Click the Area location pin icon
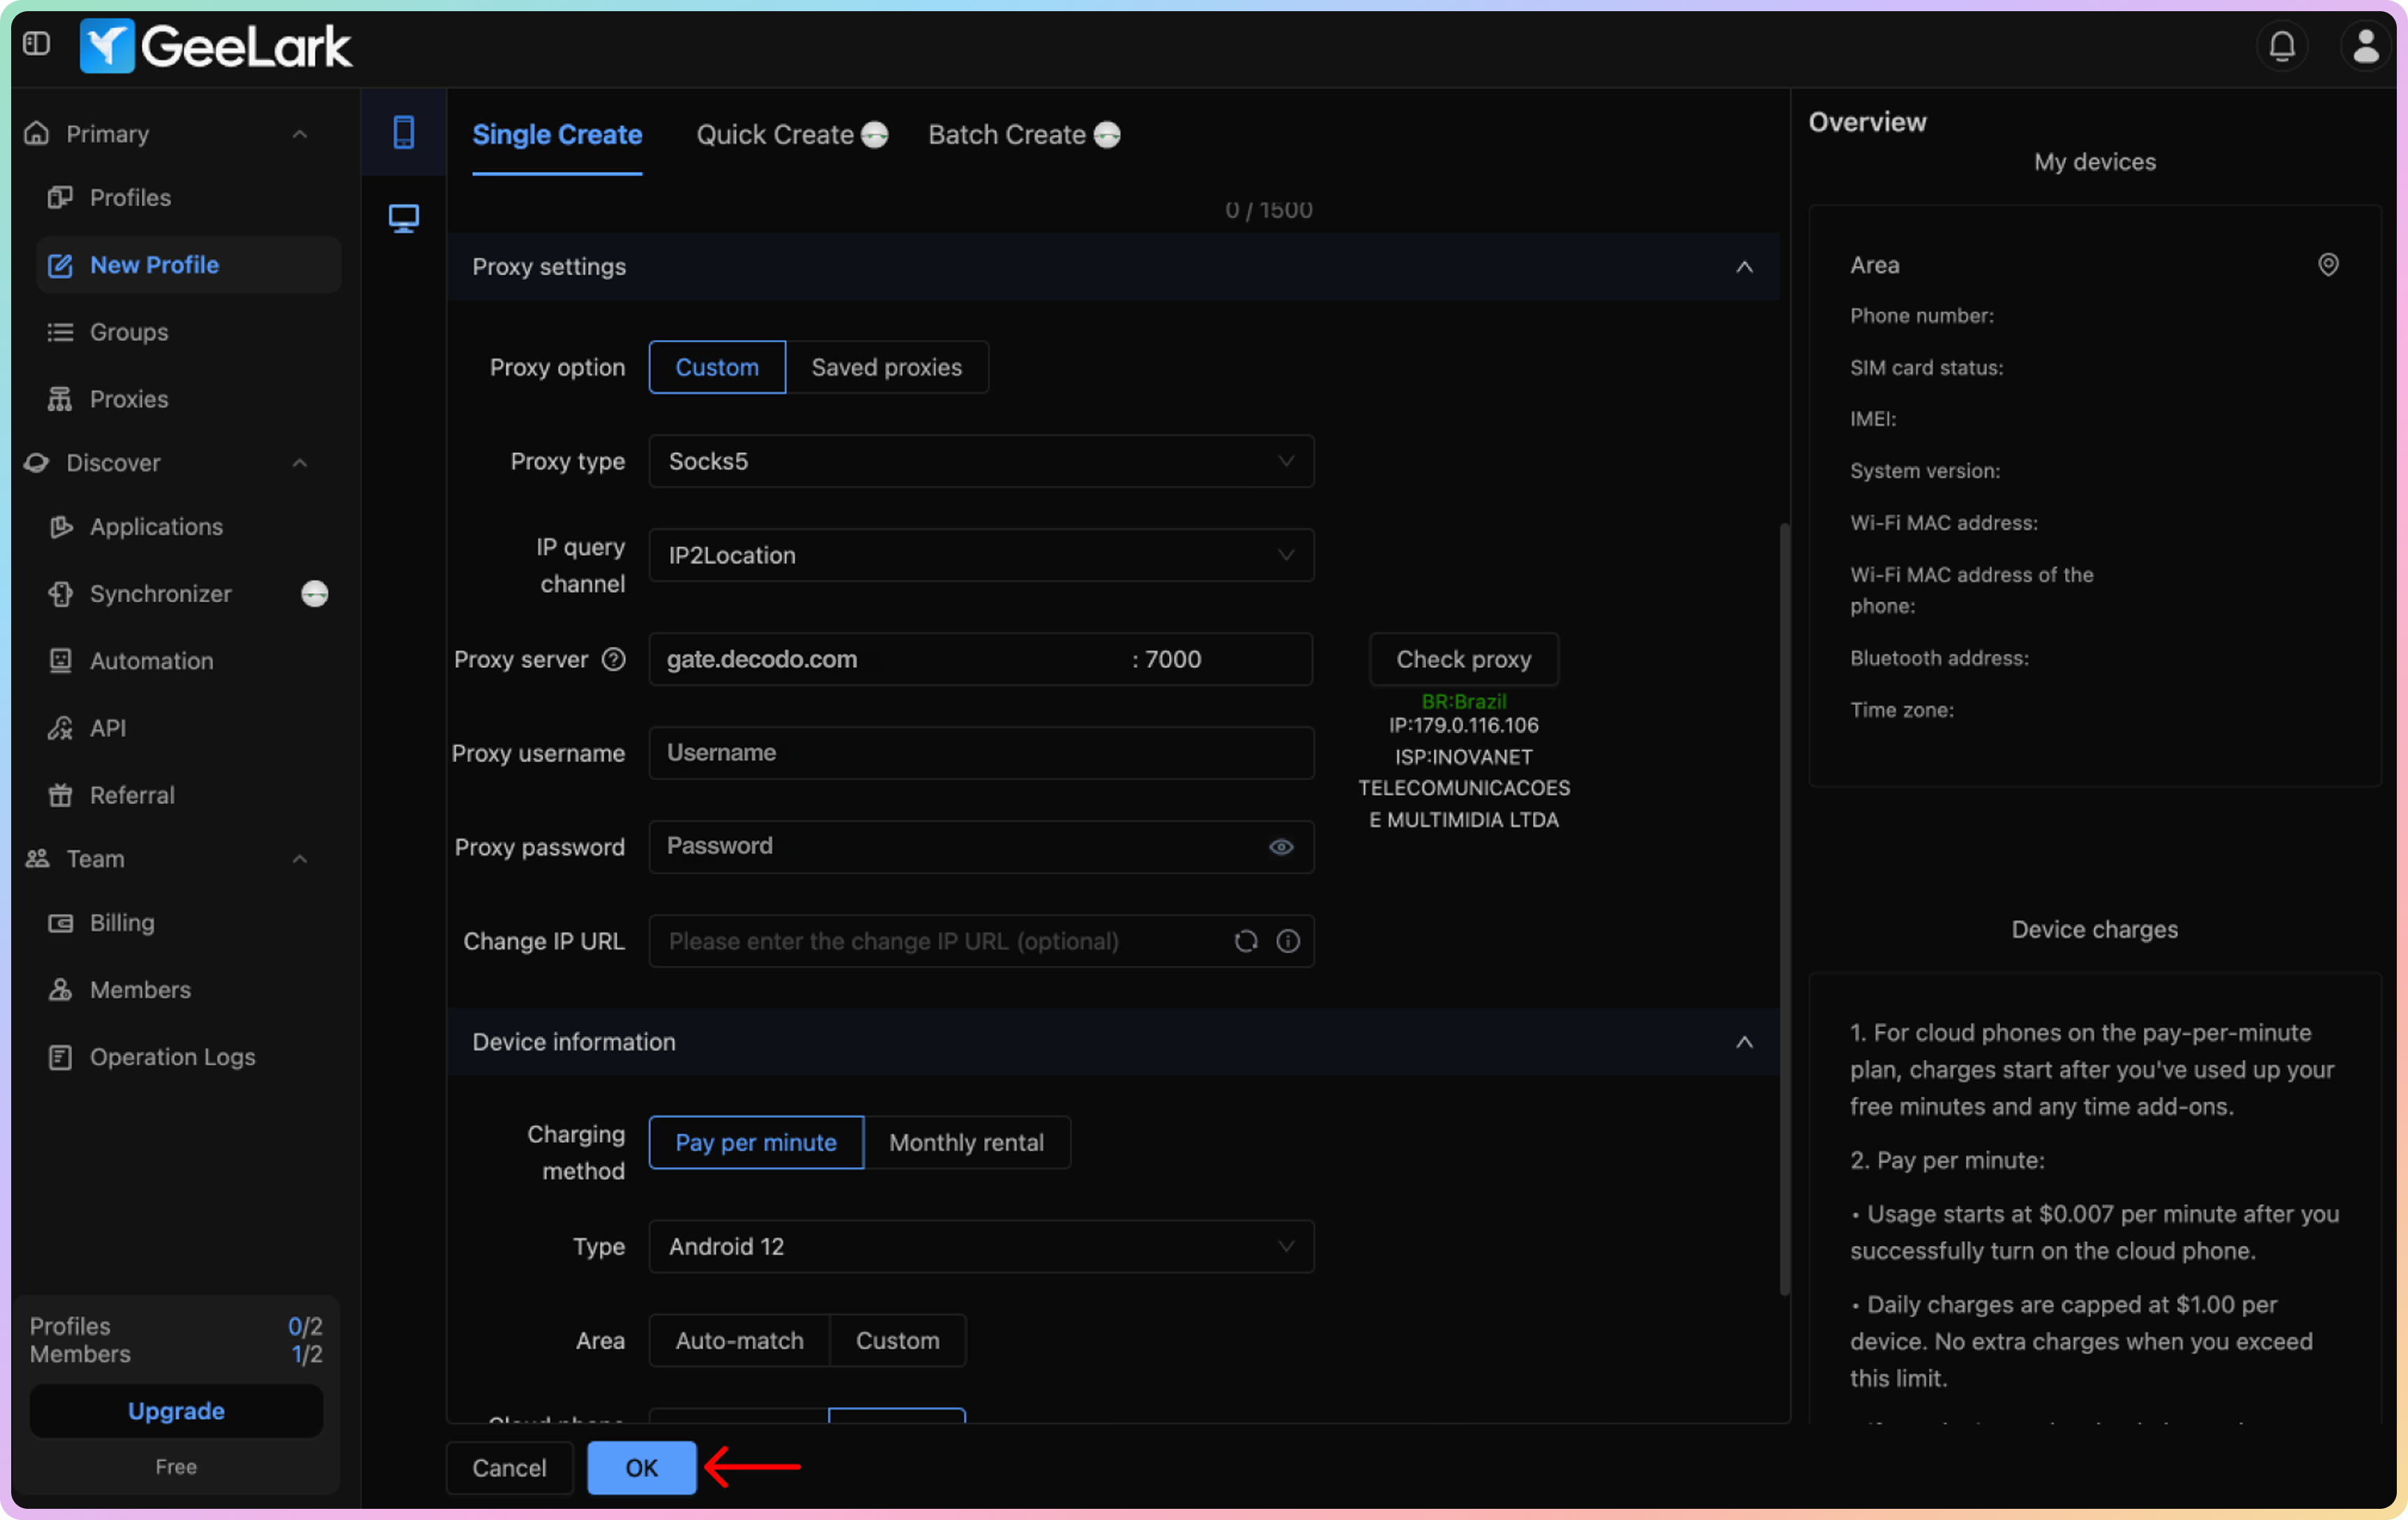 click(2328, 265)
